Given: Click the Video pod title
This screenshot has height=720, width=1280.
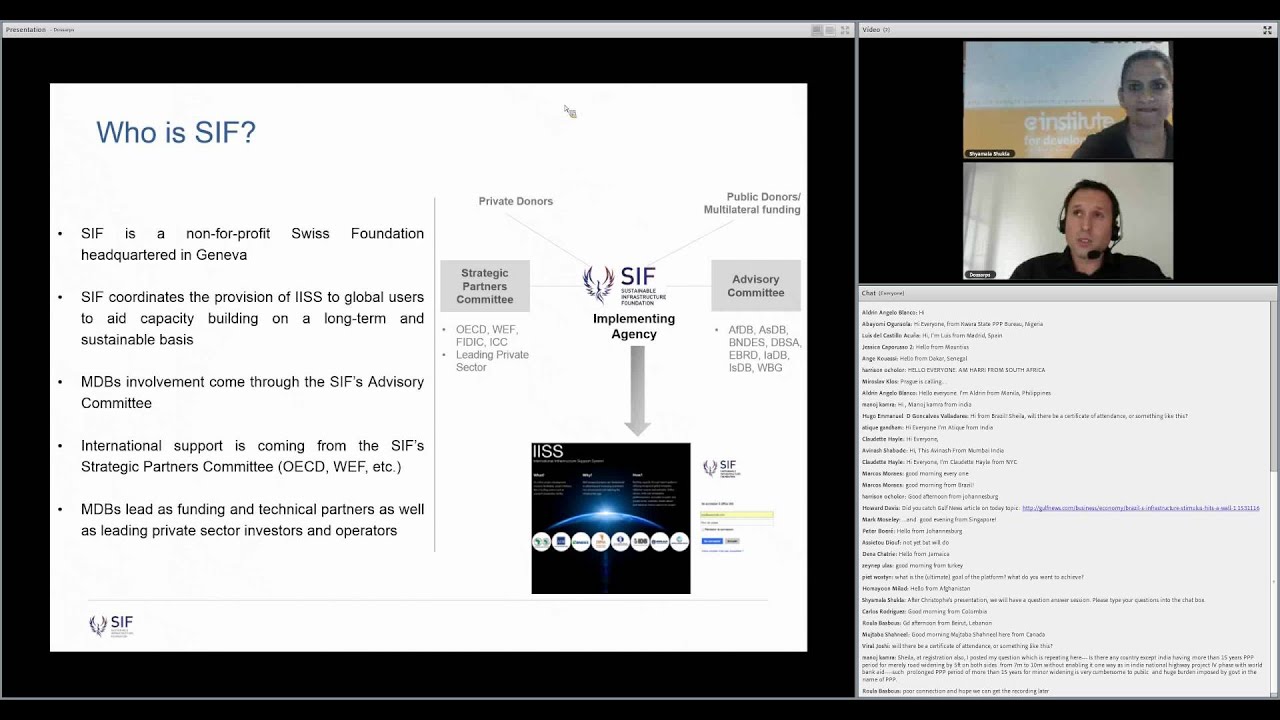Looking at the screenshot, I should click(871, 30).
